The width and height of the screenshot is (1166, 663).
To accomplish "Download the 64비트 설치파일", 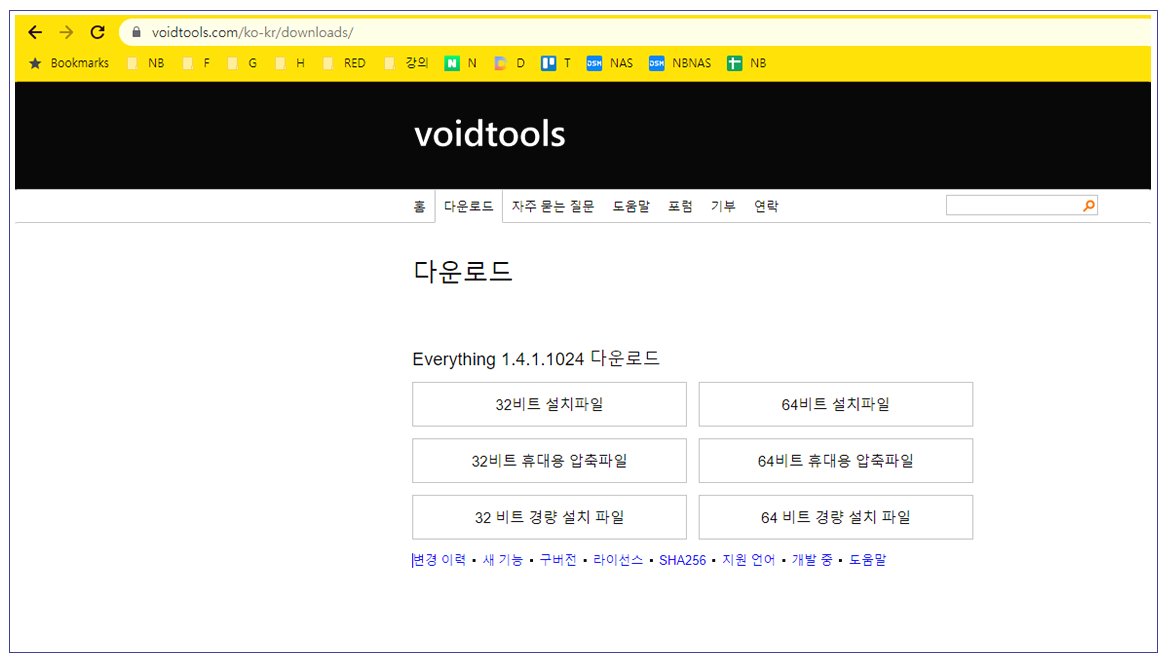I will click(836, 404).
